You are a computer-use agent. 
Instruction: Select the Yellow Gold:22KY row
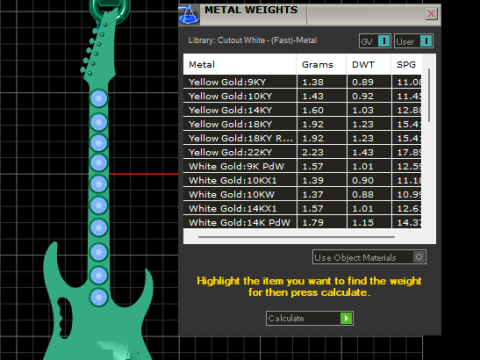302,152
